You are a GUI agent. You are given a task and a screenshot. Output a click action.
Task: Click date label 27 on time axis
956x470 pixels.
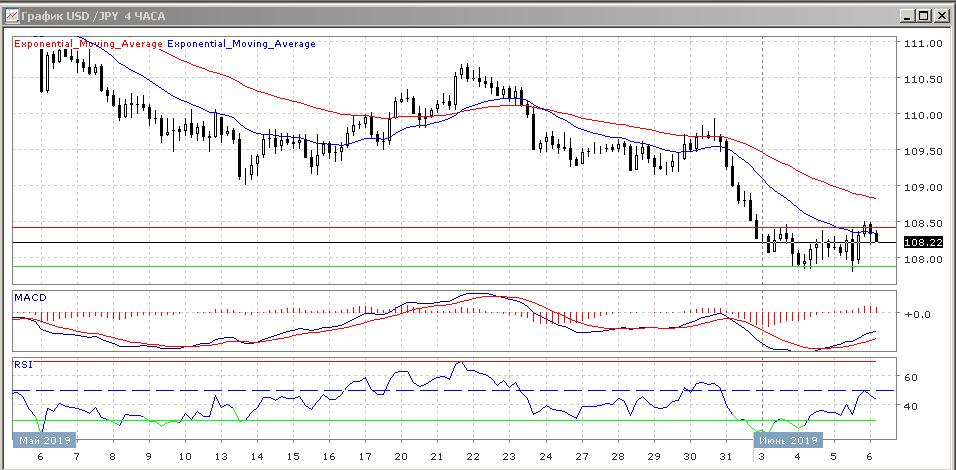(x=582, y=457)
